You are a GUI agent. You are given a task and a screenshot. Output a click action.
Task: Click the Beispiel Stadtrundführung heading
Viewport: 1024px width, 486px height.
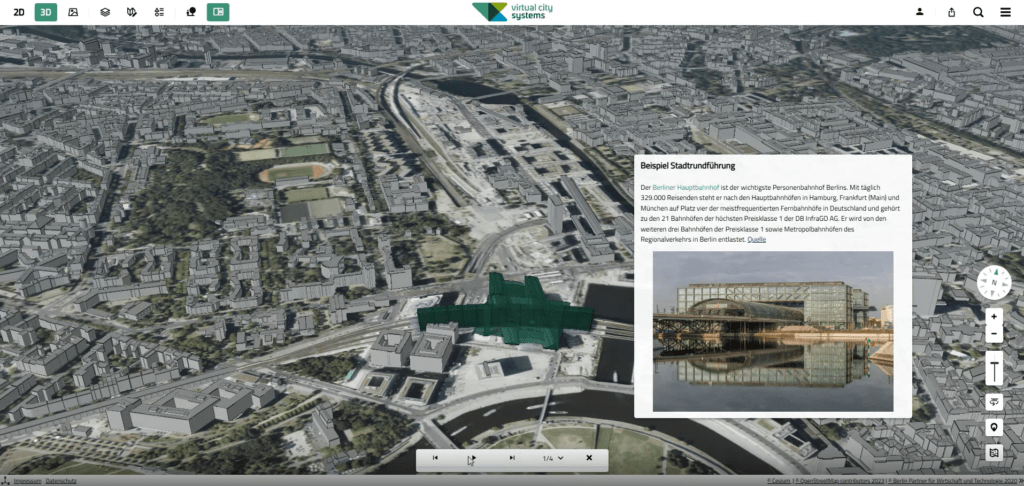tap(688, 166)
